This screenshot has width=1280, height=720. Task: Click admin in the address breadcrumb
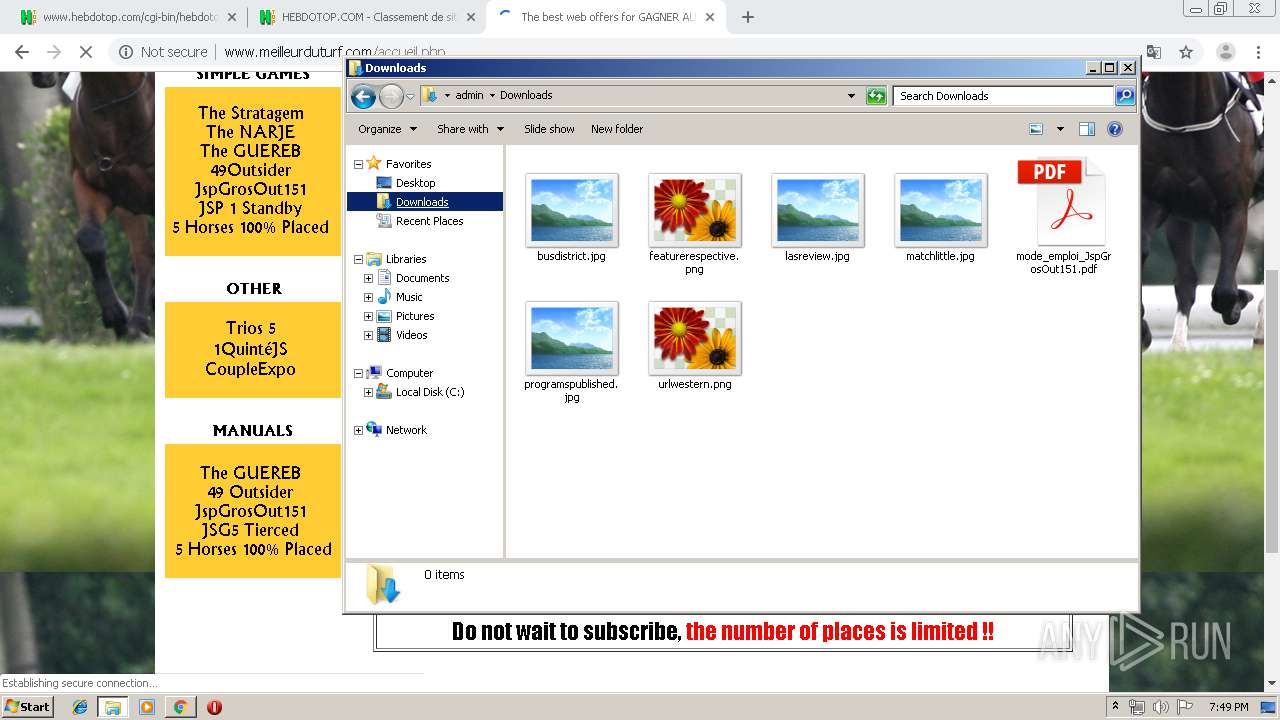tap(469, 96)
